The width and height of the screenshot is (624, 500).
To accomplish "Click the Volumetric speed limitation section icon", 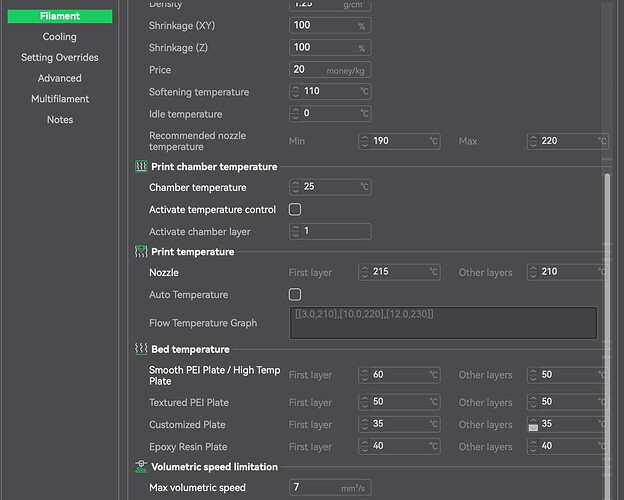I will click(141, 467).
